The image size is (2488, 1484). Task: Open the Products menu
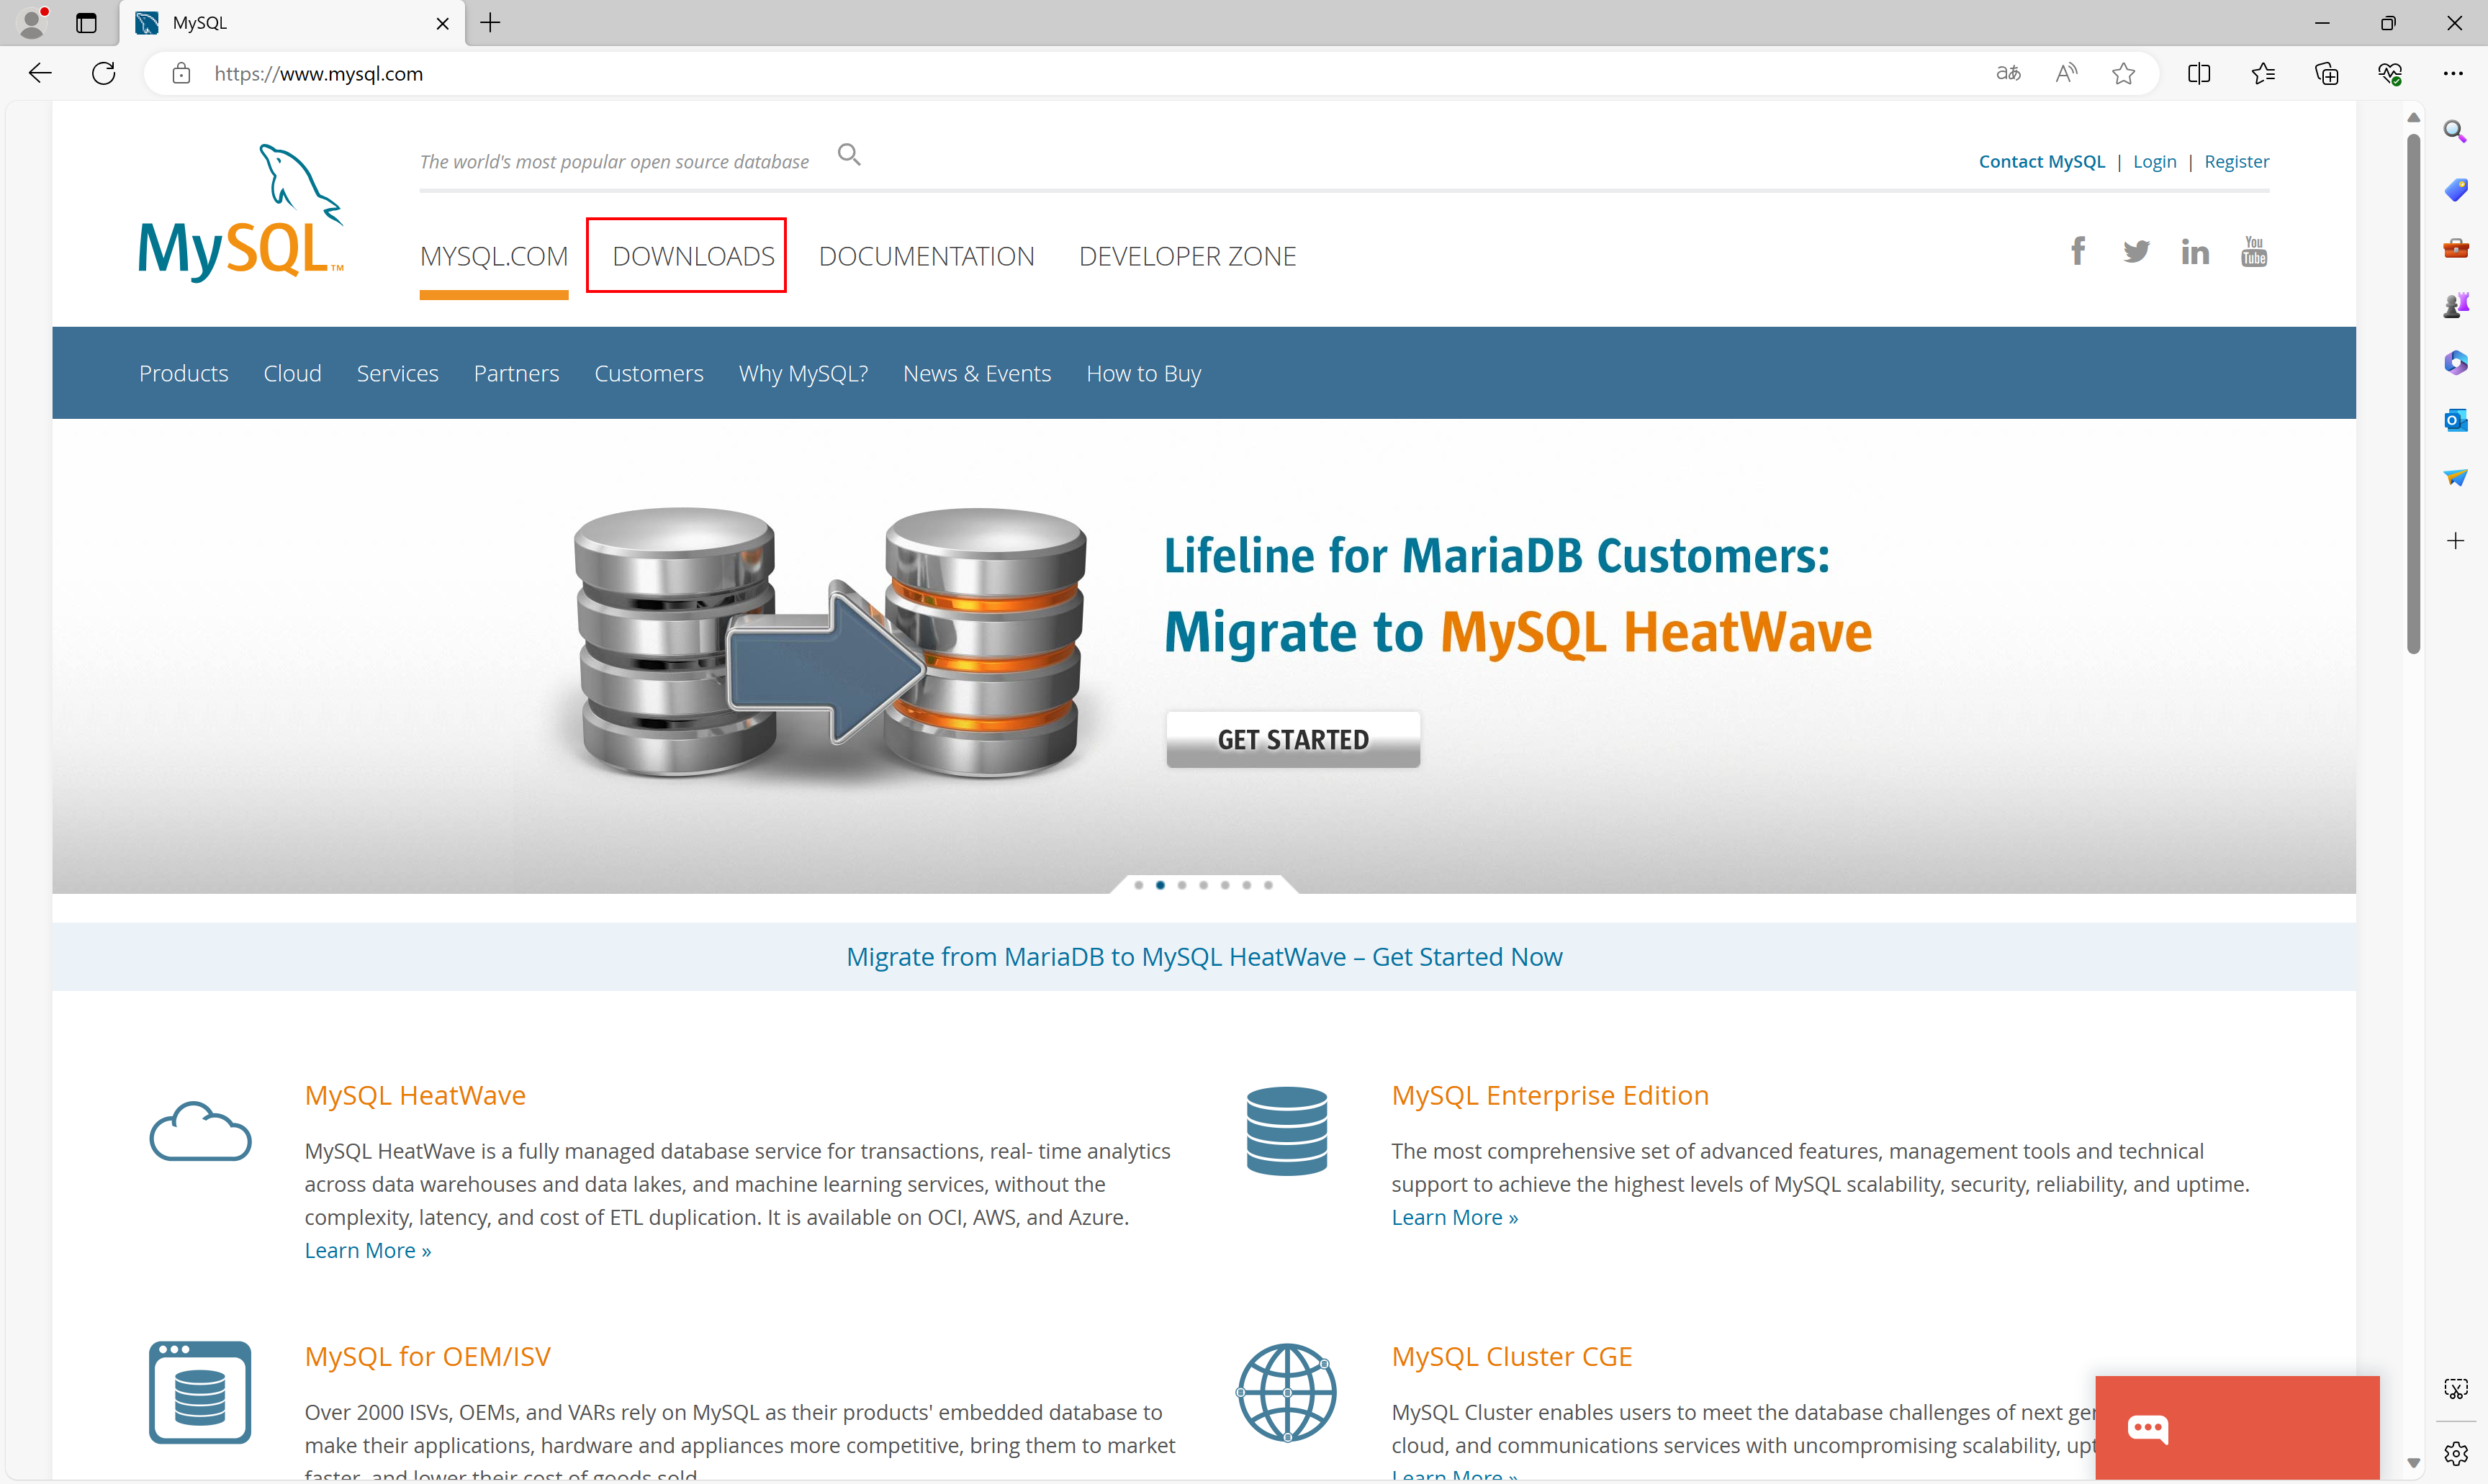click(184, 373)
